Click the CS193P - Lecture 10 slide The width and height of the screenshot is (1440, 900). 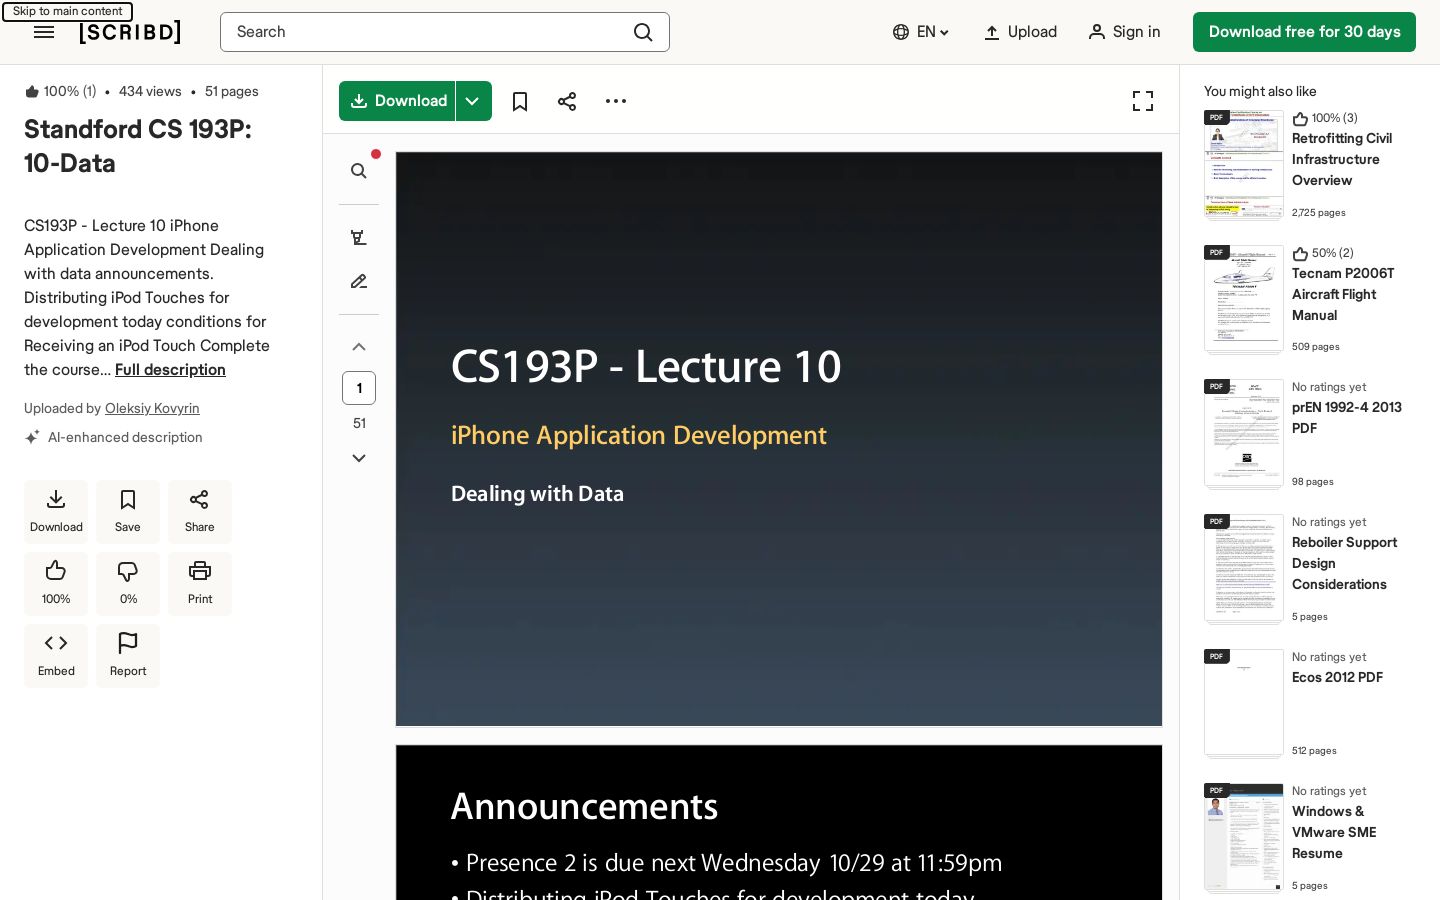point(779,439)
